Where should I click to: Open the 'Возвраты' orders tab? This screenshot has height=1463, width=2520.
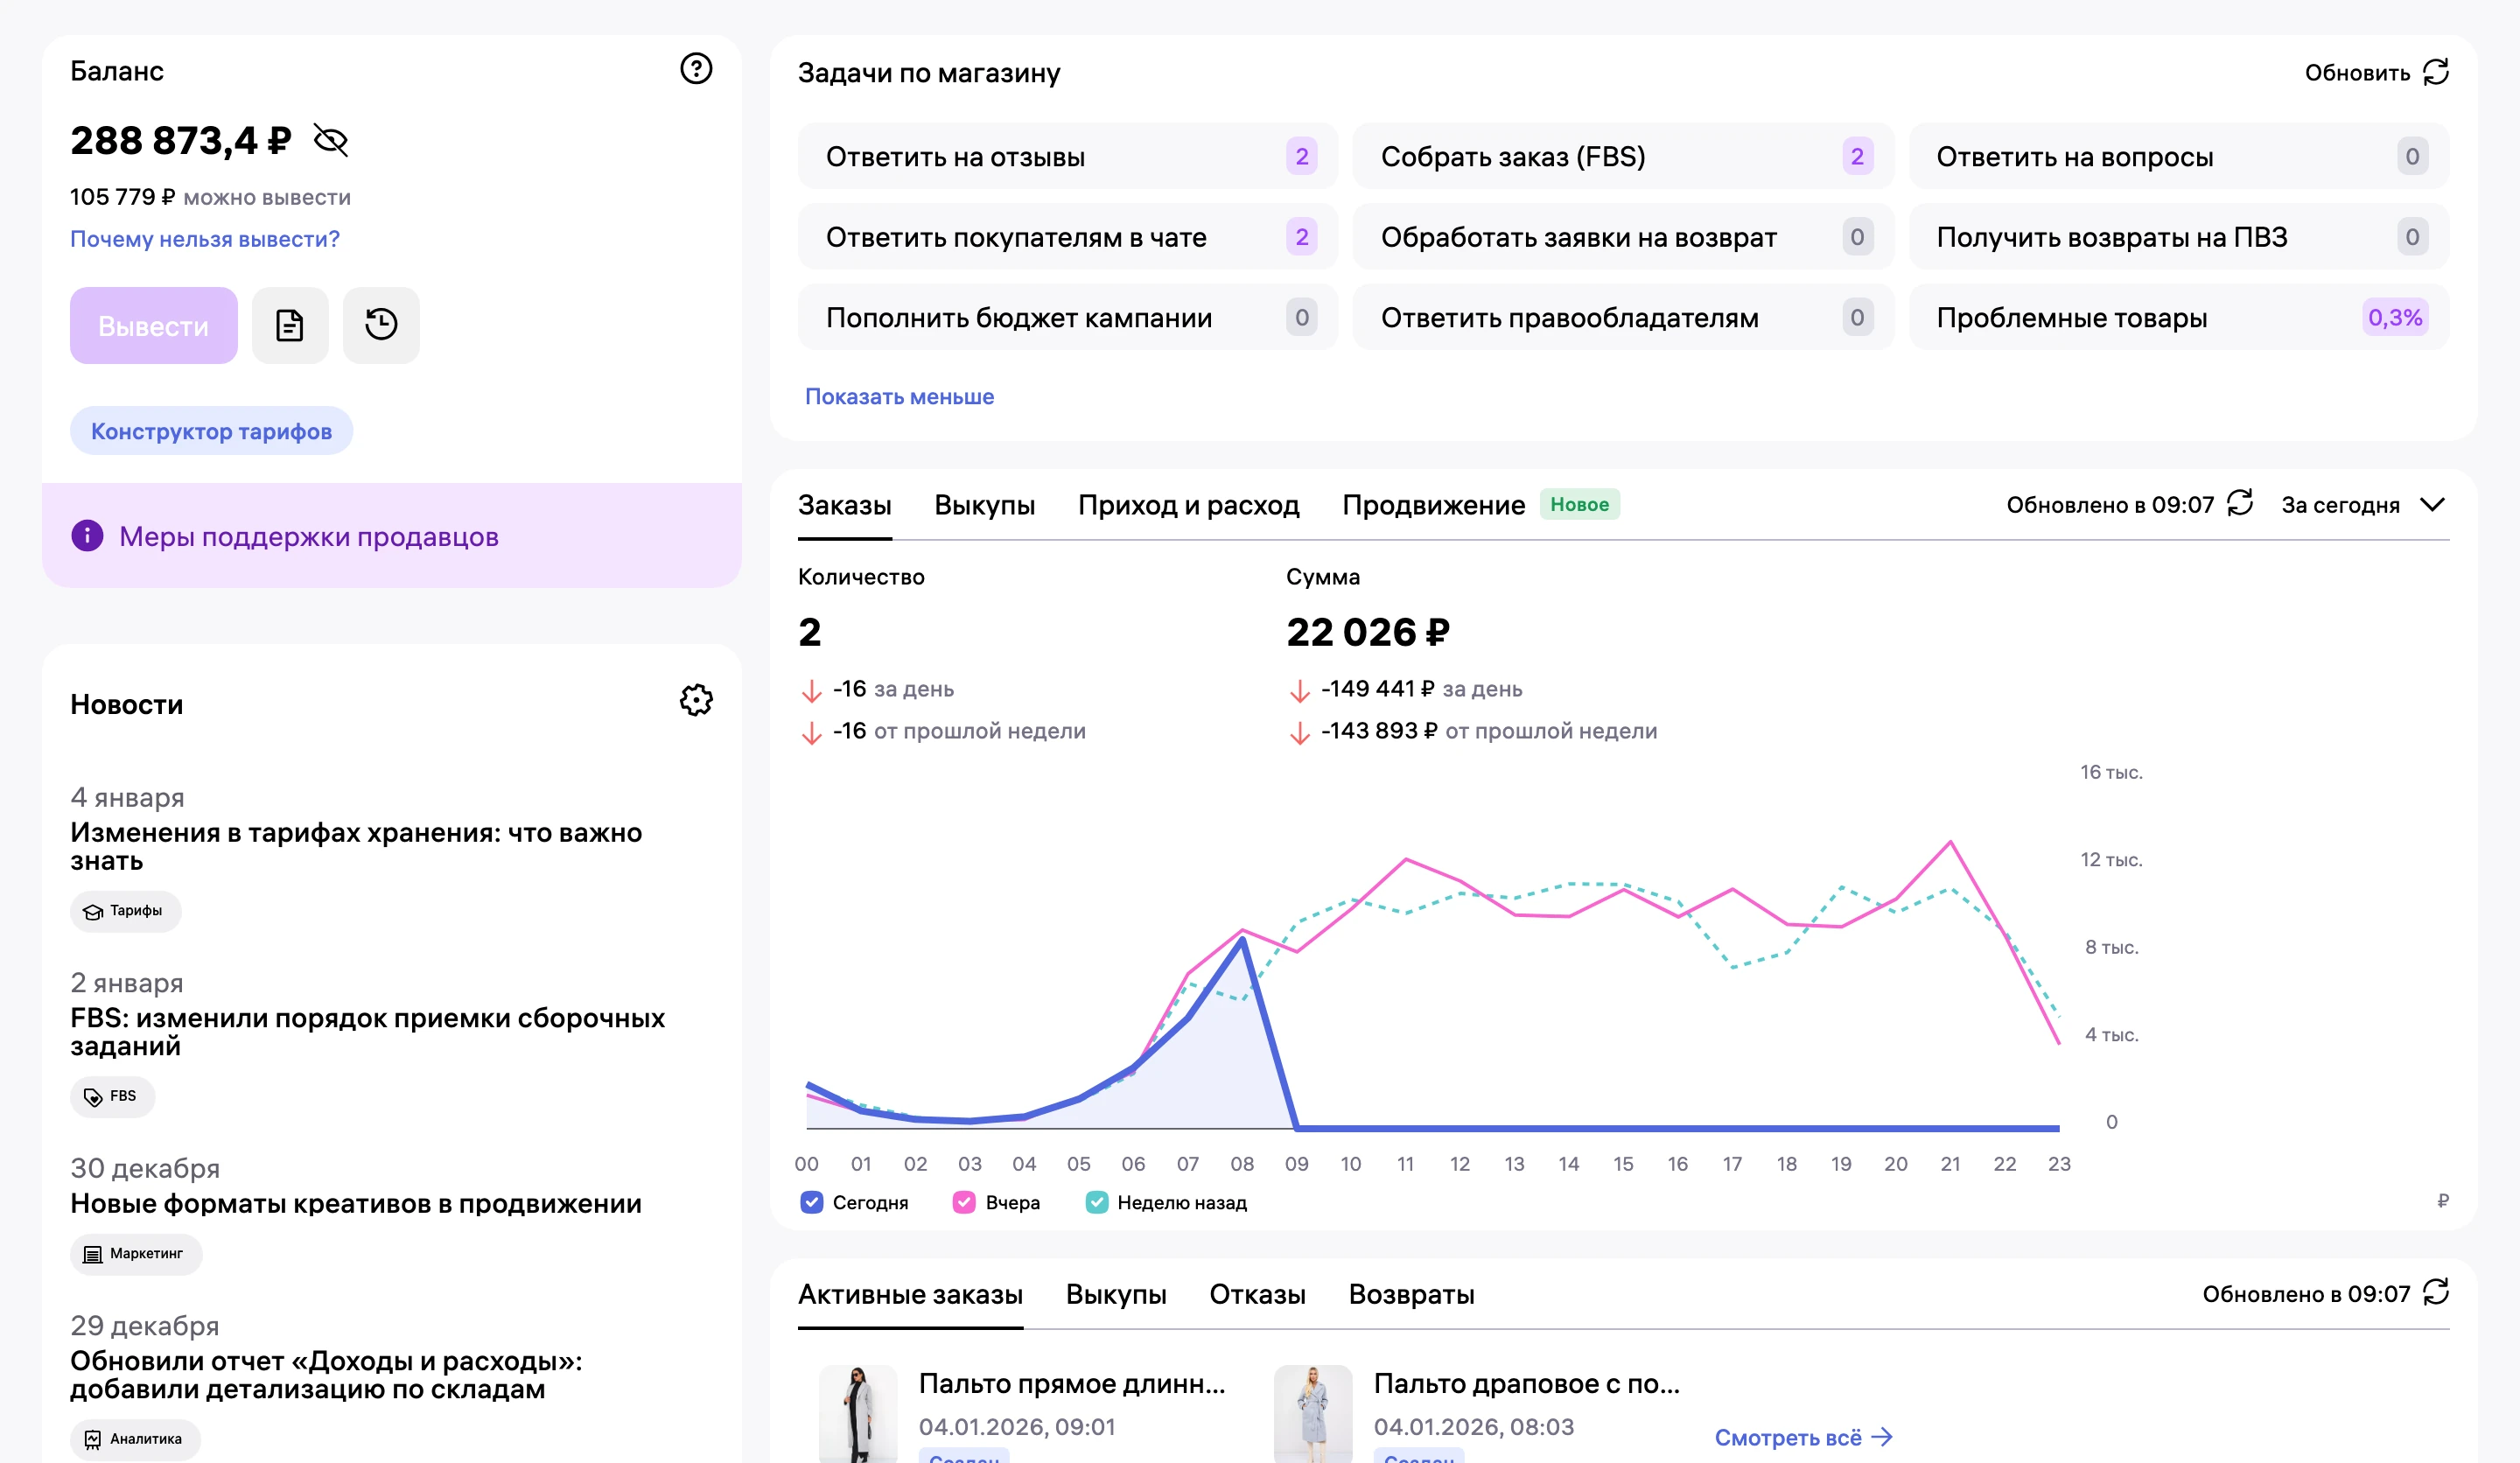pyautogui.click(x=1411, y=1294)
